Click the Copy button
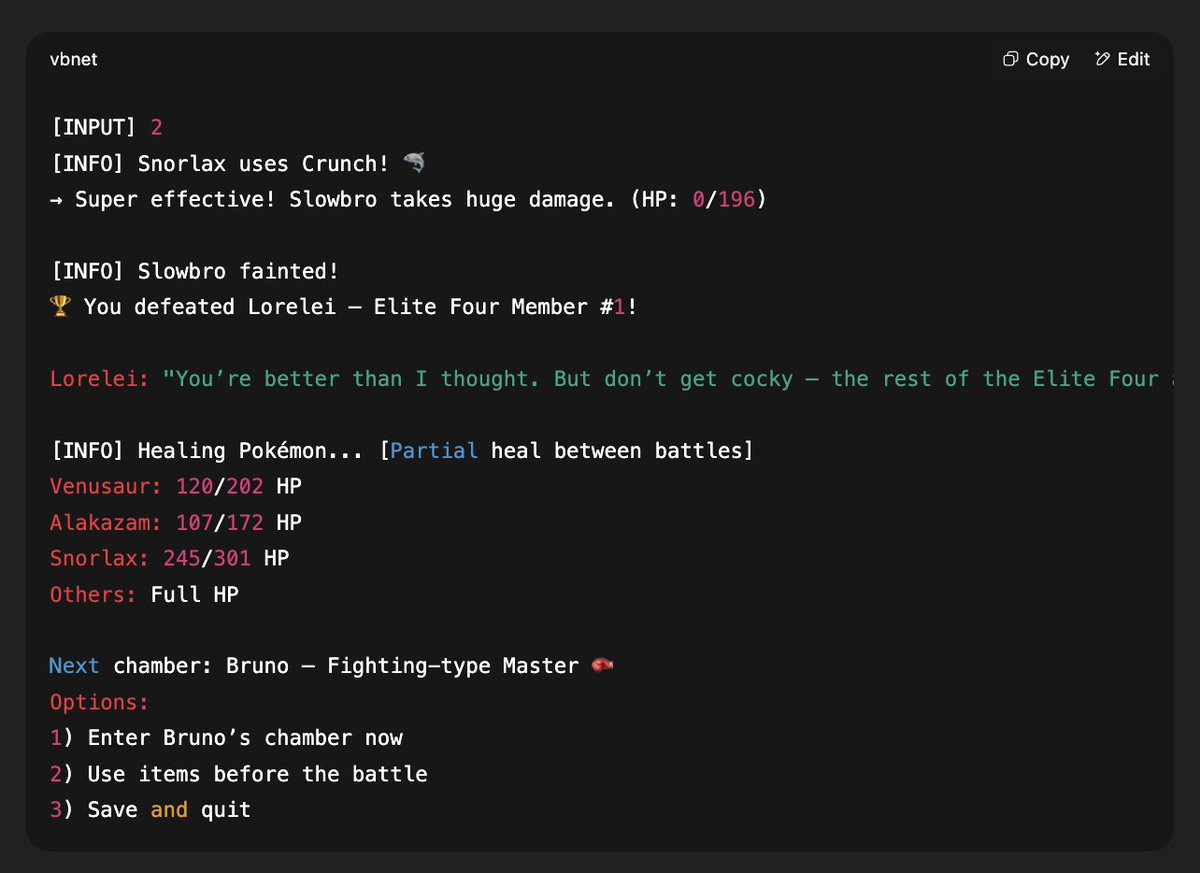 pos(1036,60)
